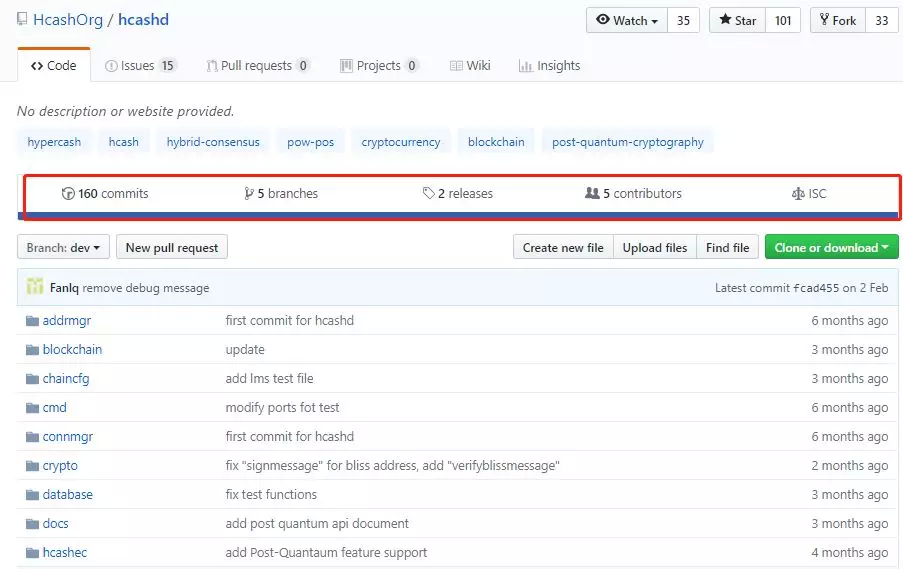
Task: Open 'add Post-Quantaum feature support' commit
Action: pos(326,552)
